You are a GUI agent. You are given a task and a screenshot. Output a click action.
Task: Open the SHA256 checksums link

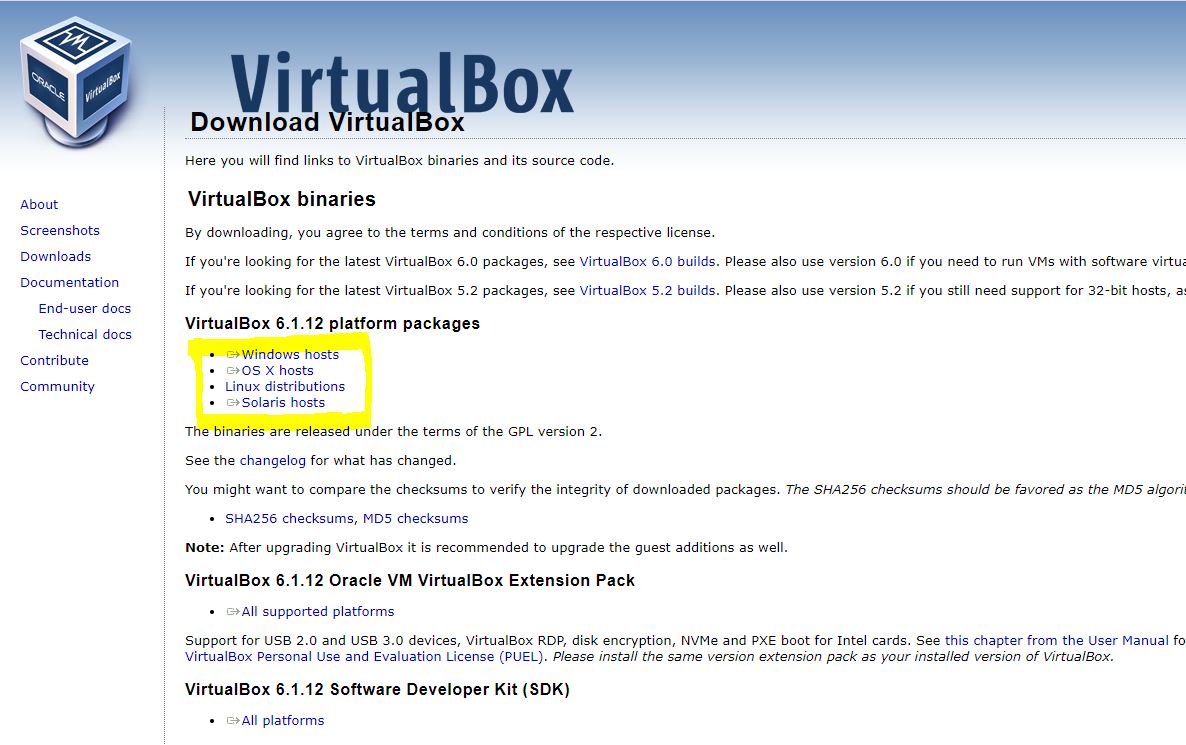[289, 519]
